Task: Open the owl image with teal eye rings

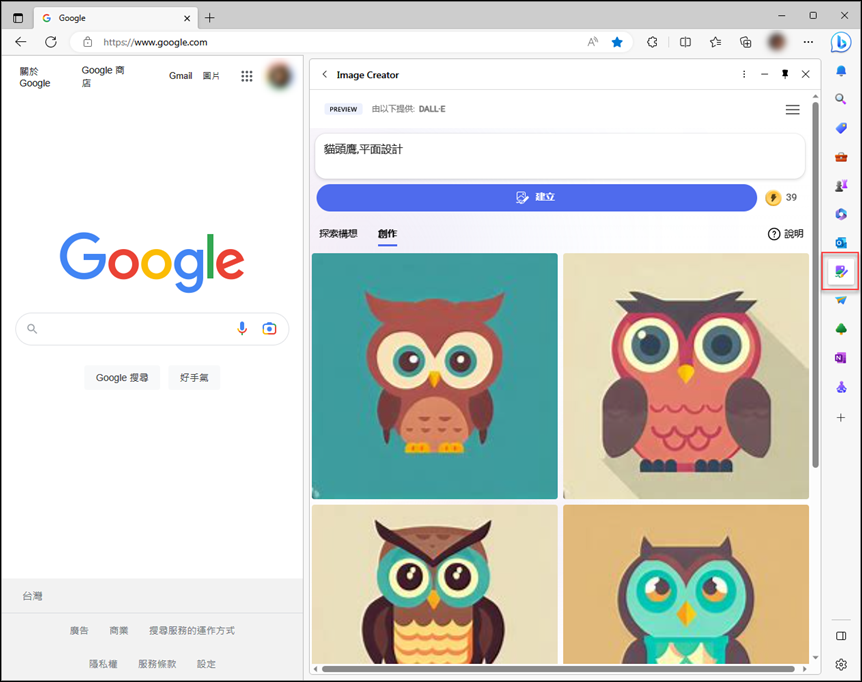Action: (434, 584)
